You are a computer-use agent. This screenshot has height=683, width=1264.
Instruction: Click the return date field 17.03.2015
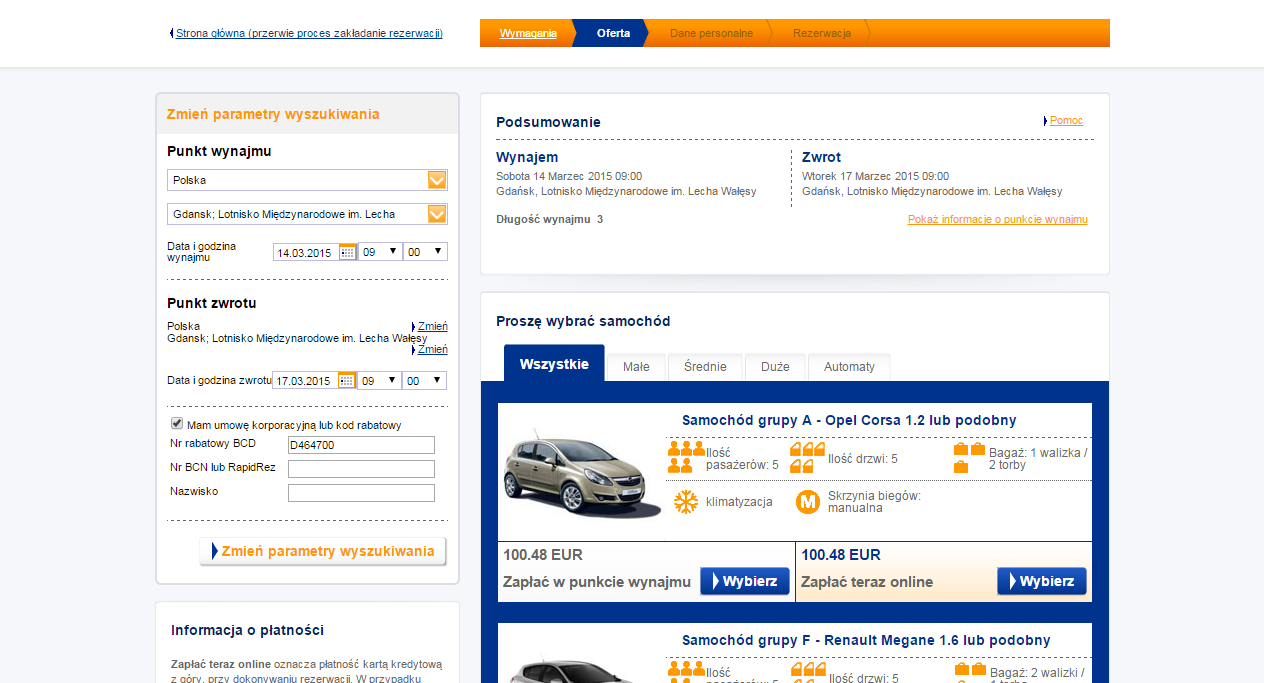(x=305, y=381)
